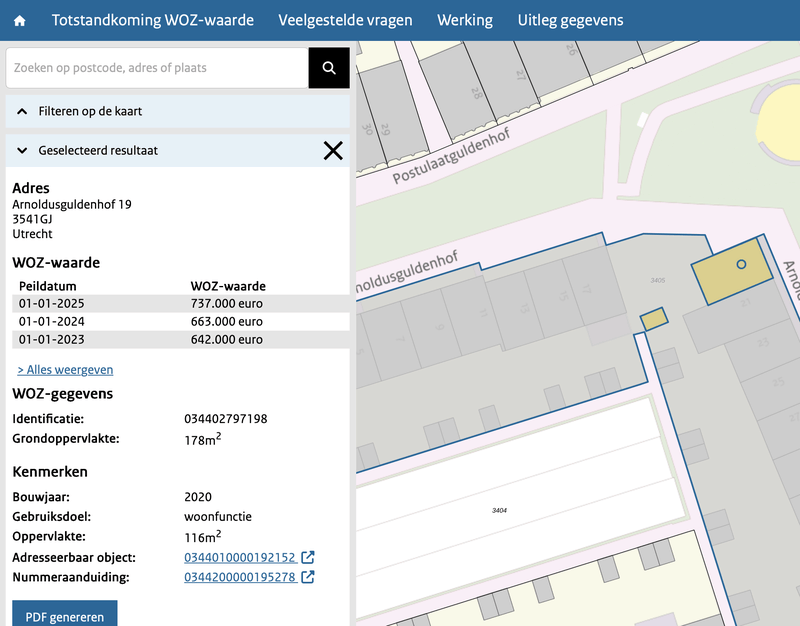The width and height of the screenshot is (800, 626).
Task: Select identificatie number 034402797198
Action: pos(226,419)
